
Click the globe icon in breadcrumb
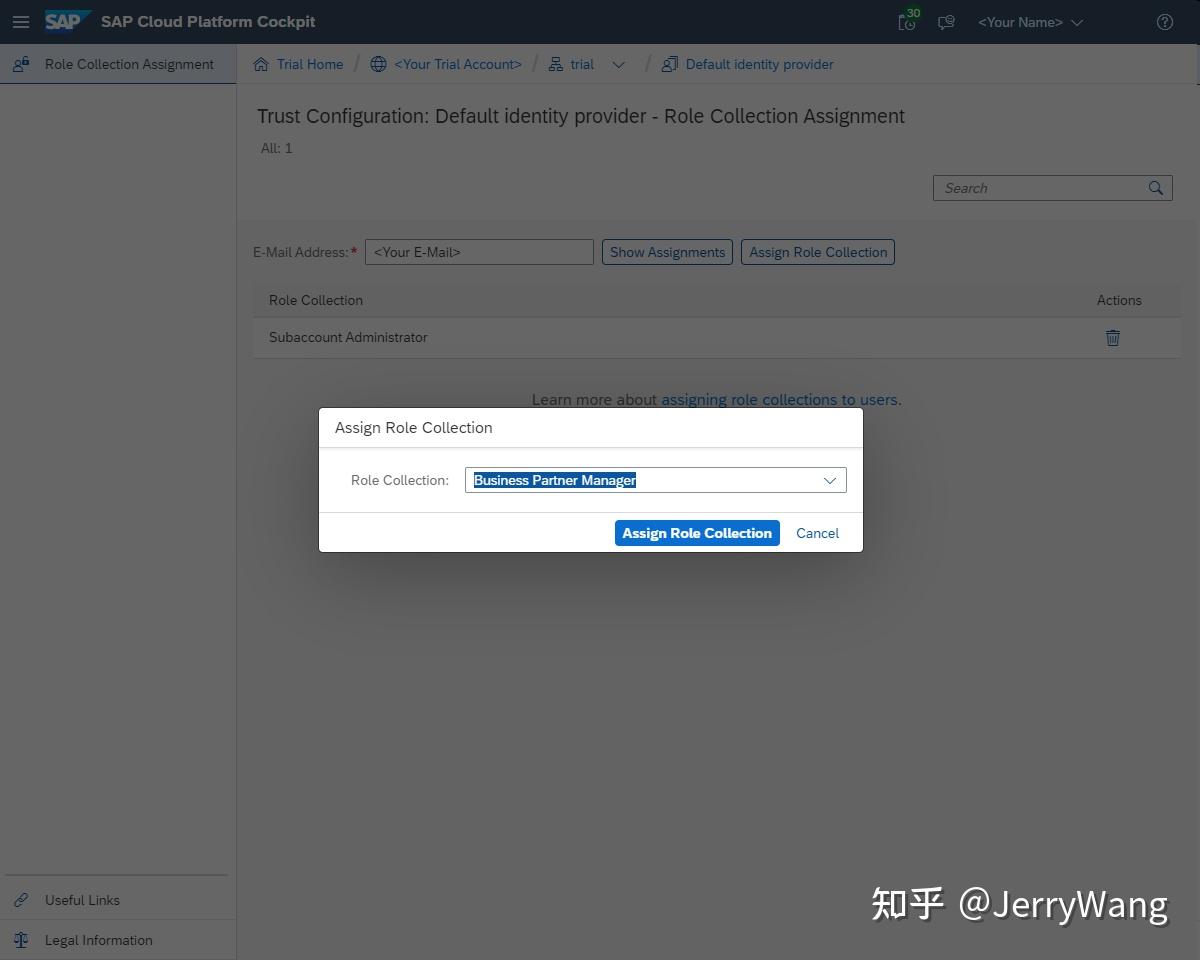[x=378, y=64]
